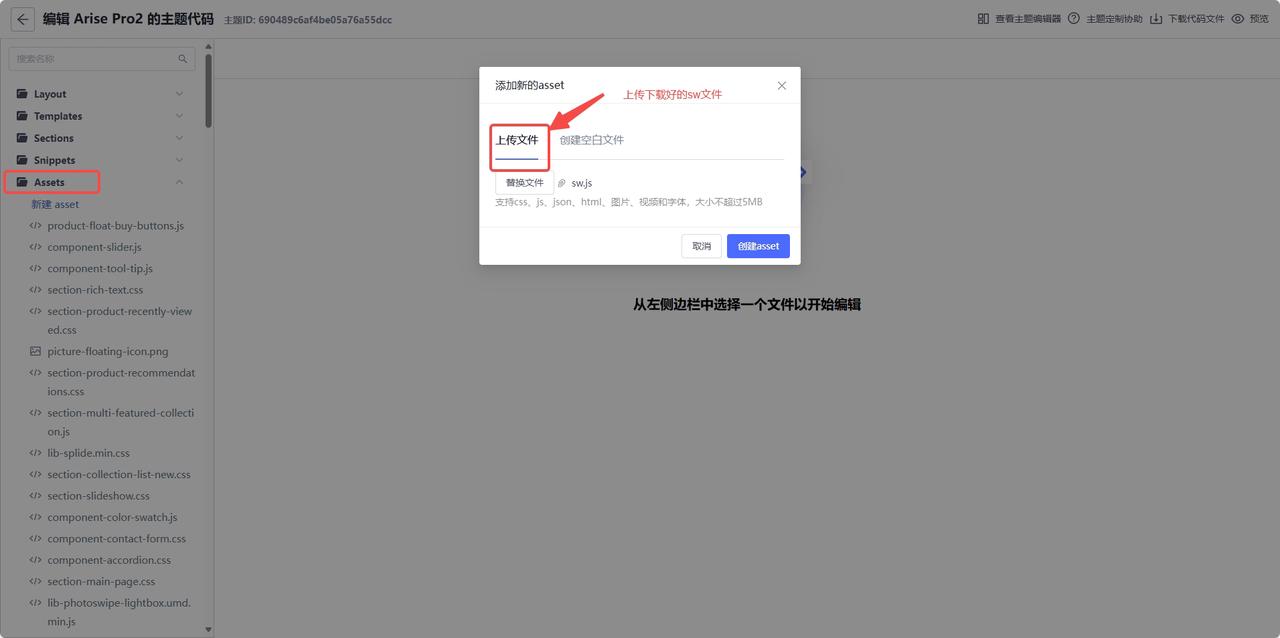This screenshot has width=1280, height=638.
Task: Expand the Templates folder chevron
Action: click(180, 116)
